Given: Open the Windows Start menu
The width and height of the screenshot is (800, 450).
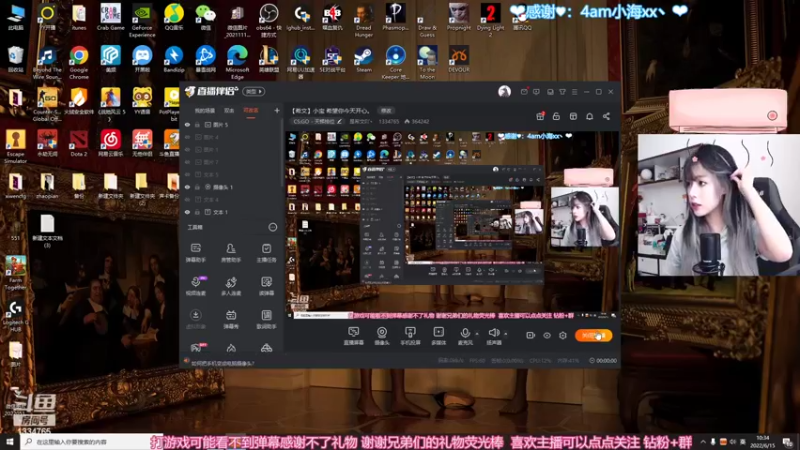Looking at the screenshot, I should pos(9,442).
